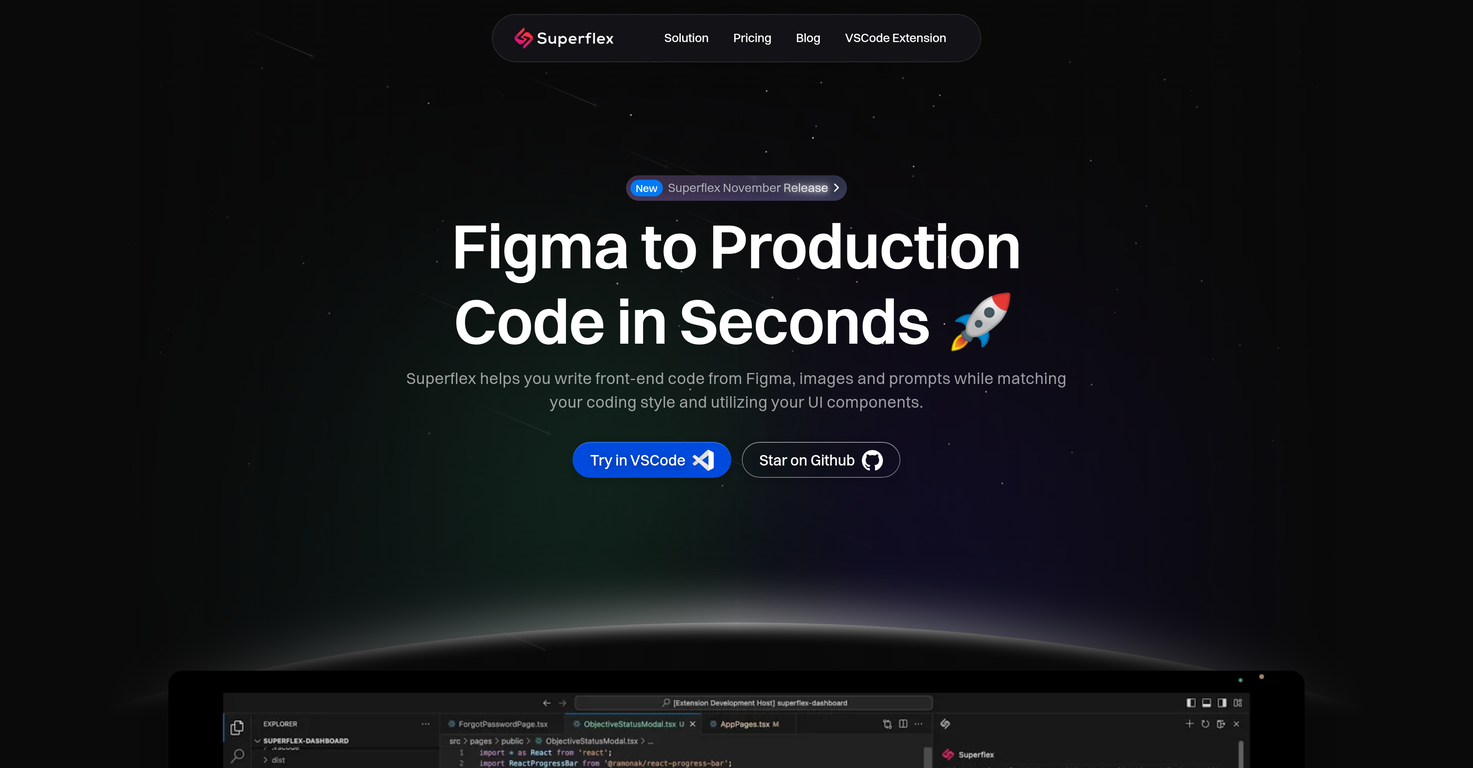The width and height of the screenshot is (1473, 768).
Task: Open the Superflex November Release announcement
Action: click(747, 188)
